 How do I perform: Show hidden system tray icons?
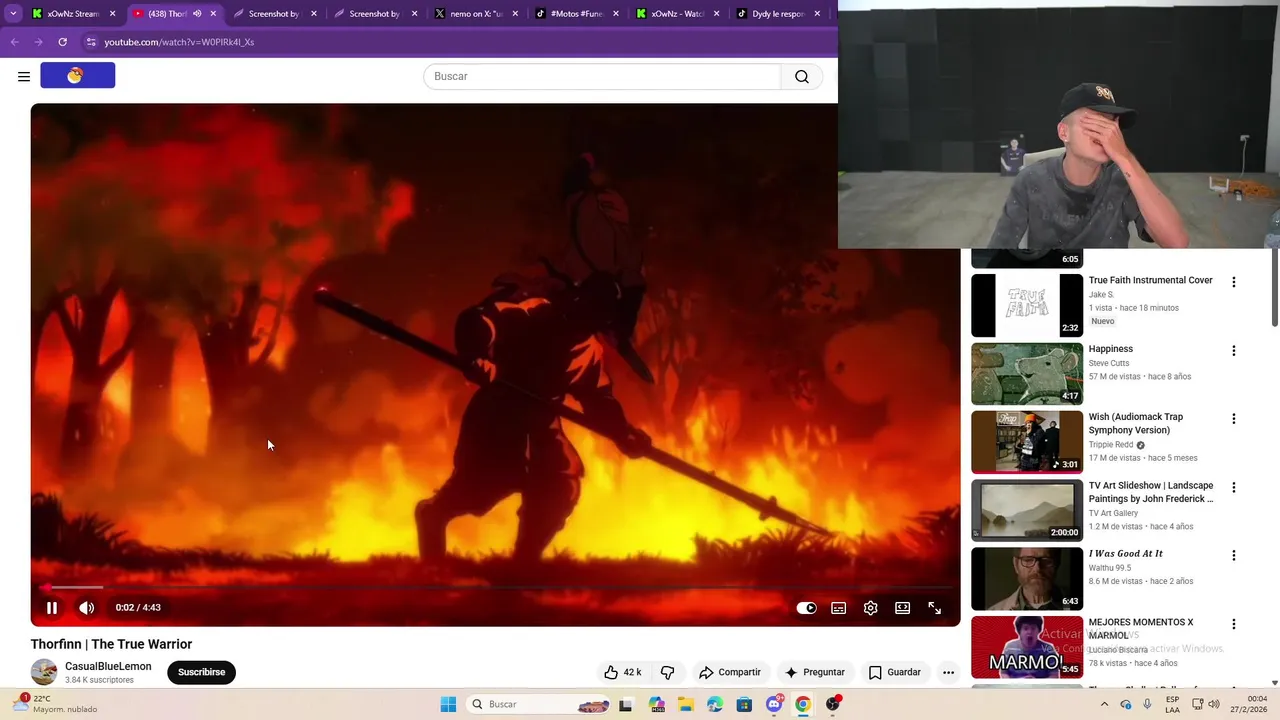tap(1104, 704)
